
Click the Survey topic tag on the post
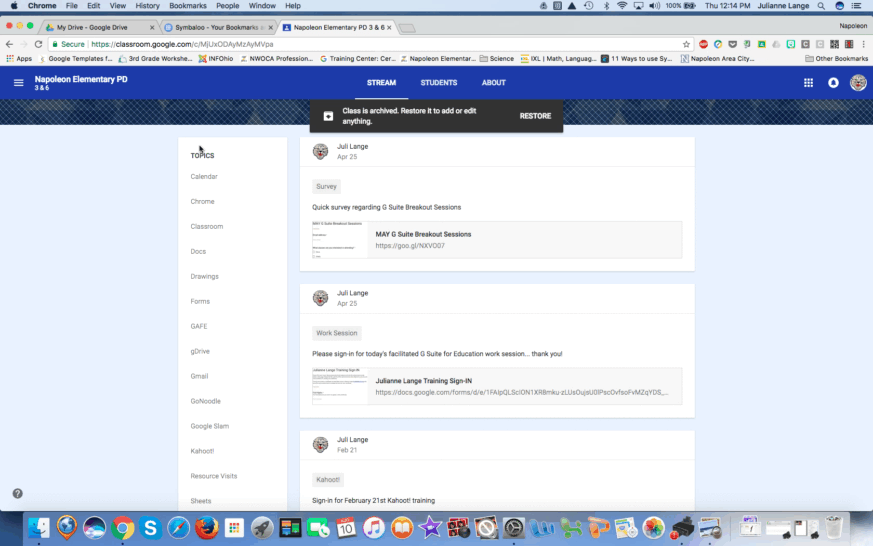click(326, 186)
